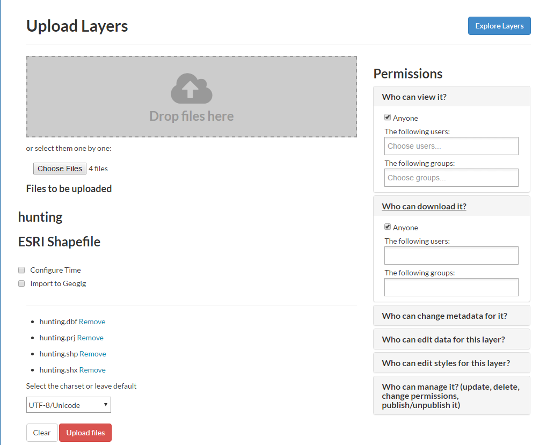Click the Explore Layers button
Viewport: 554px width, 445px height.
pyautogui.click(x=499, y=26)
